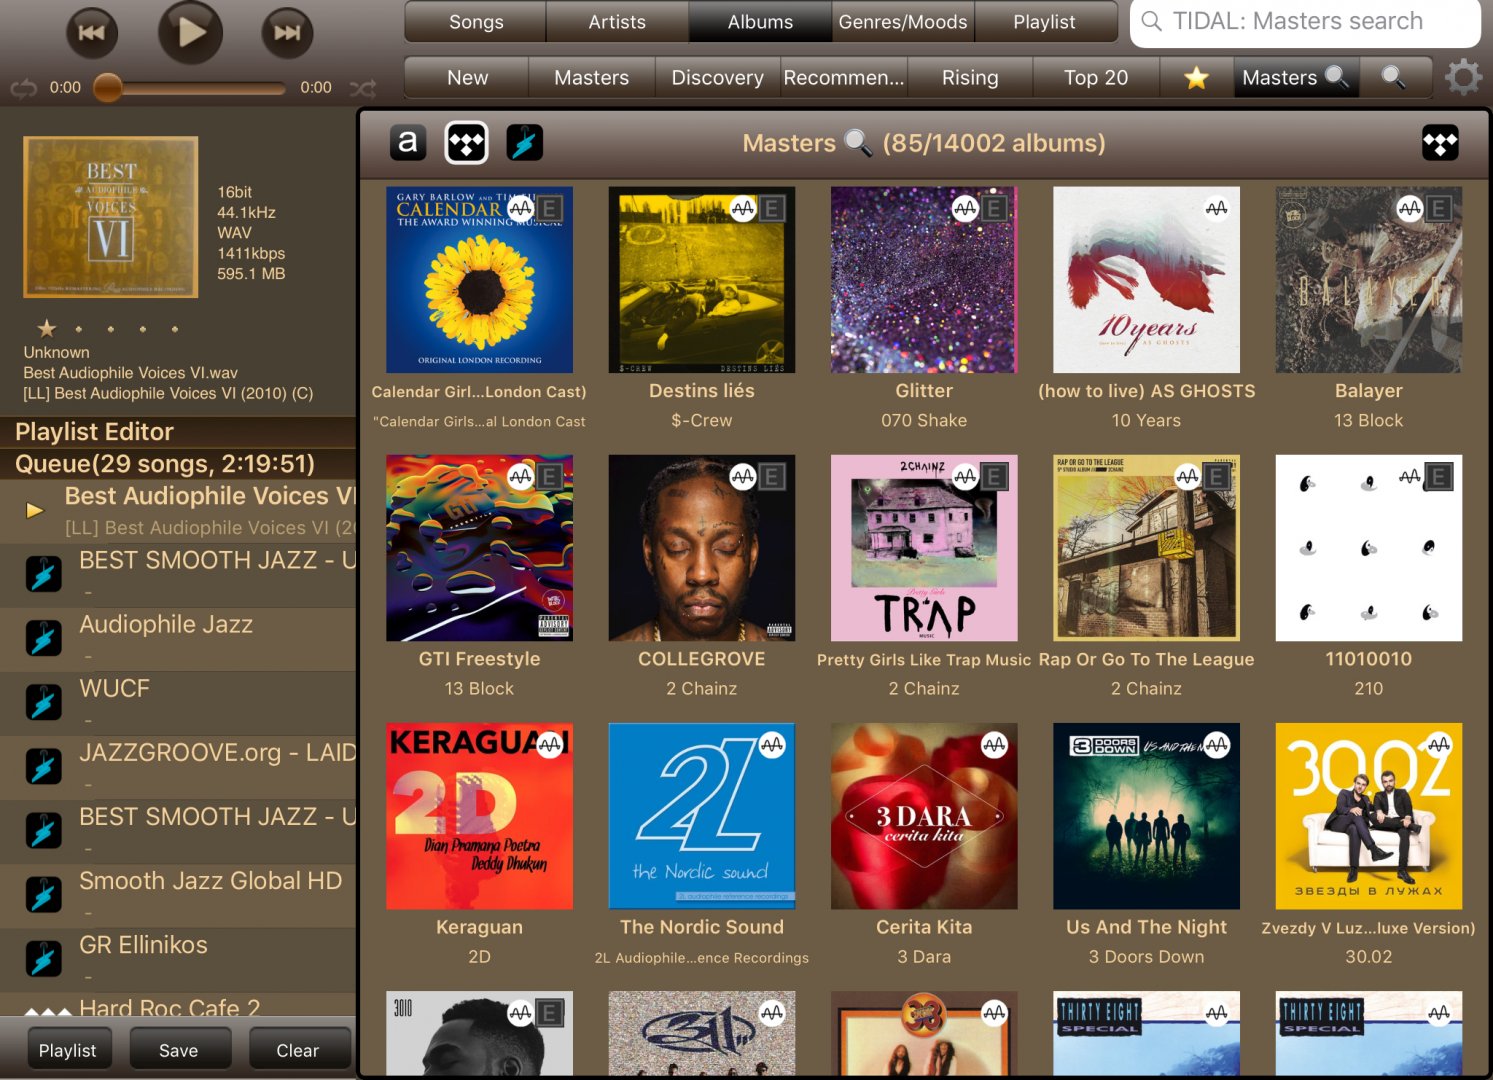Switch to Playlist tab
1493x1080 pixels.
pos(1045,22)
